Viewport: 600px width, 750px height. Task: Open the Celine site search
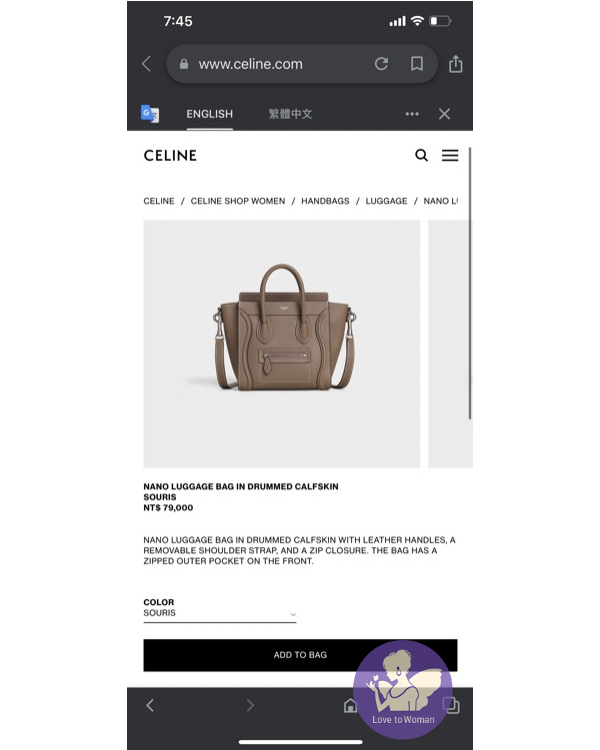(x=422, y=155)
